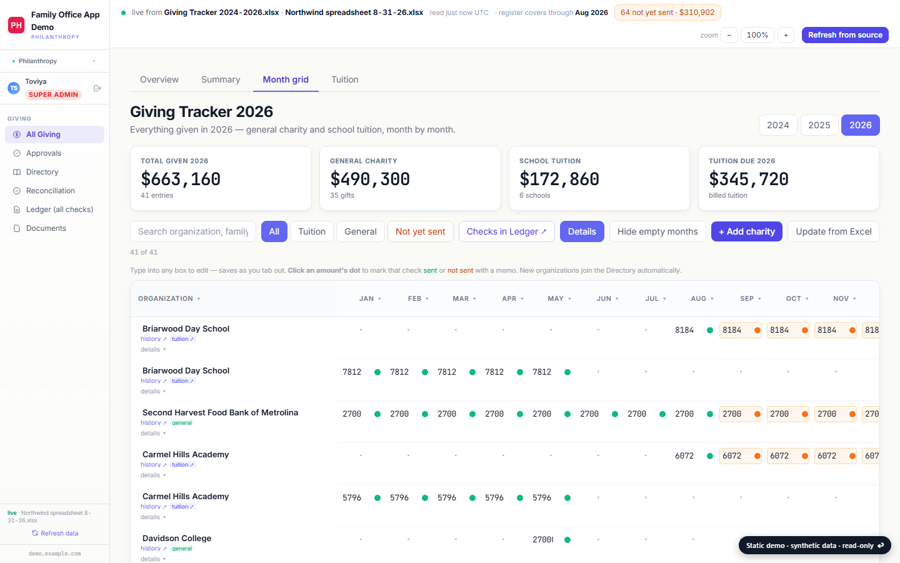The height and width of the screenshot is (563, 900).
Task: Open the AUG column sort arrow
Action: pyautogui.click(x=712, y=298)
